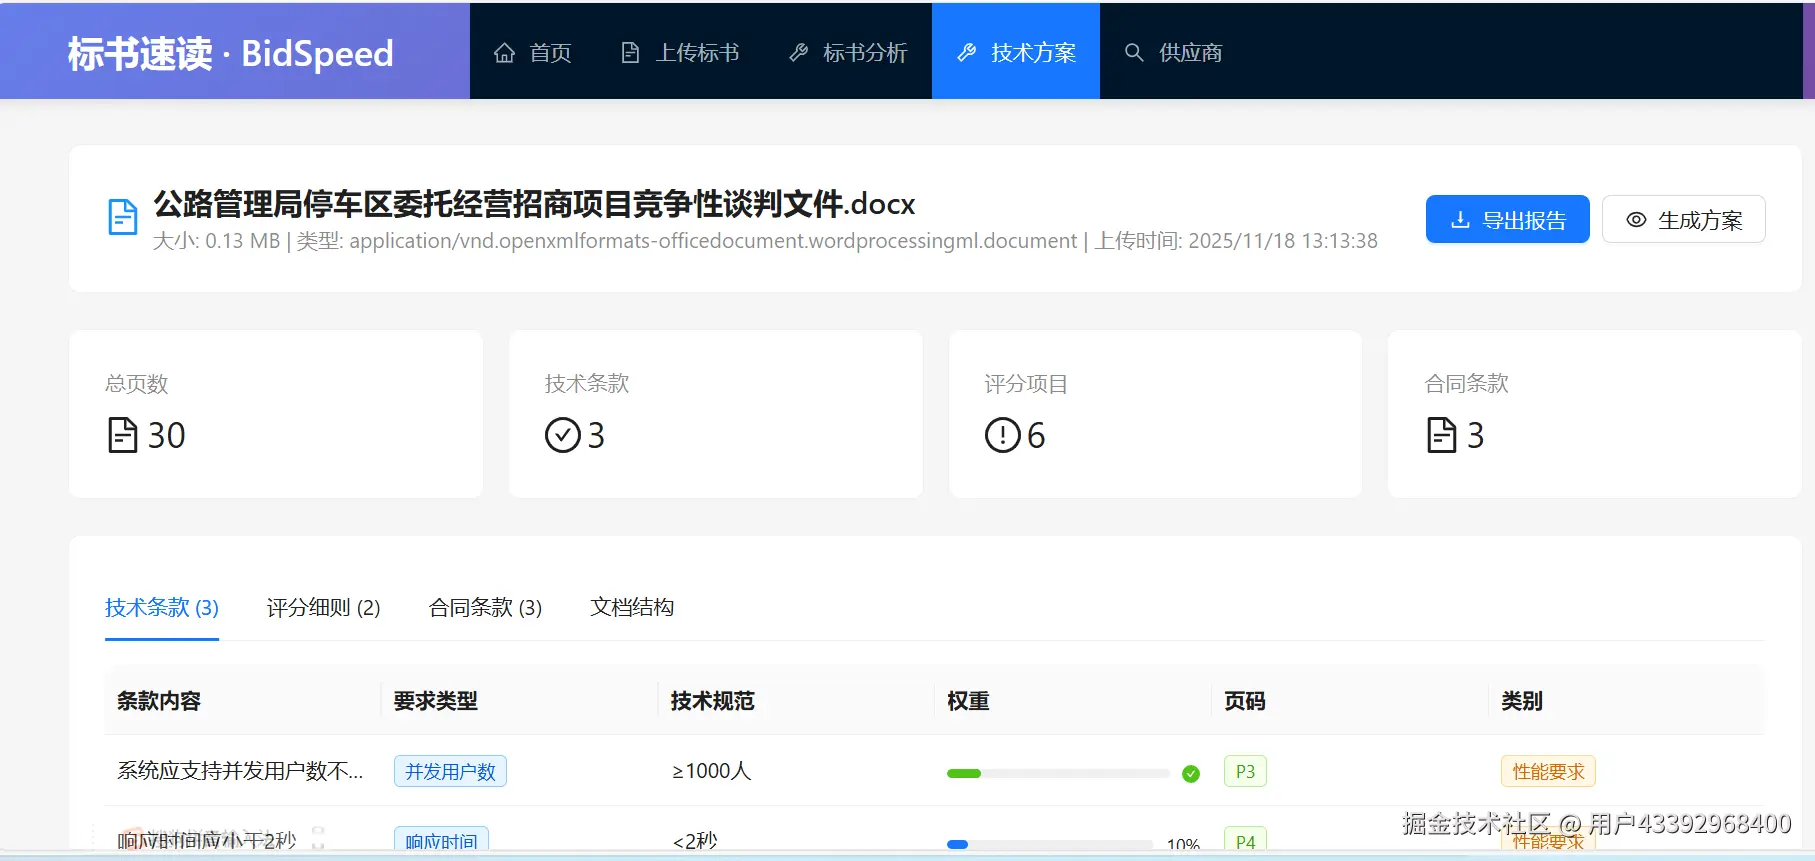The width and height of the screenshot is (1815, 861).
Task: Click the blue document file icon
Action: coord(123,217)
